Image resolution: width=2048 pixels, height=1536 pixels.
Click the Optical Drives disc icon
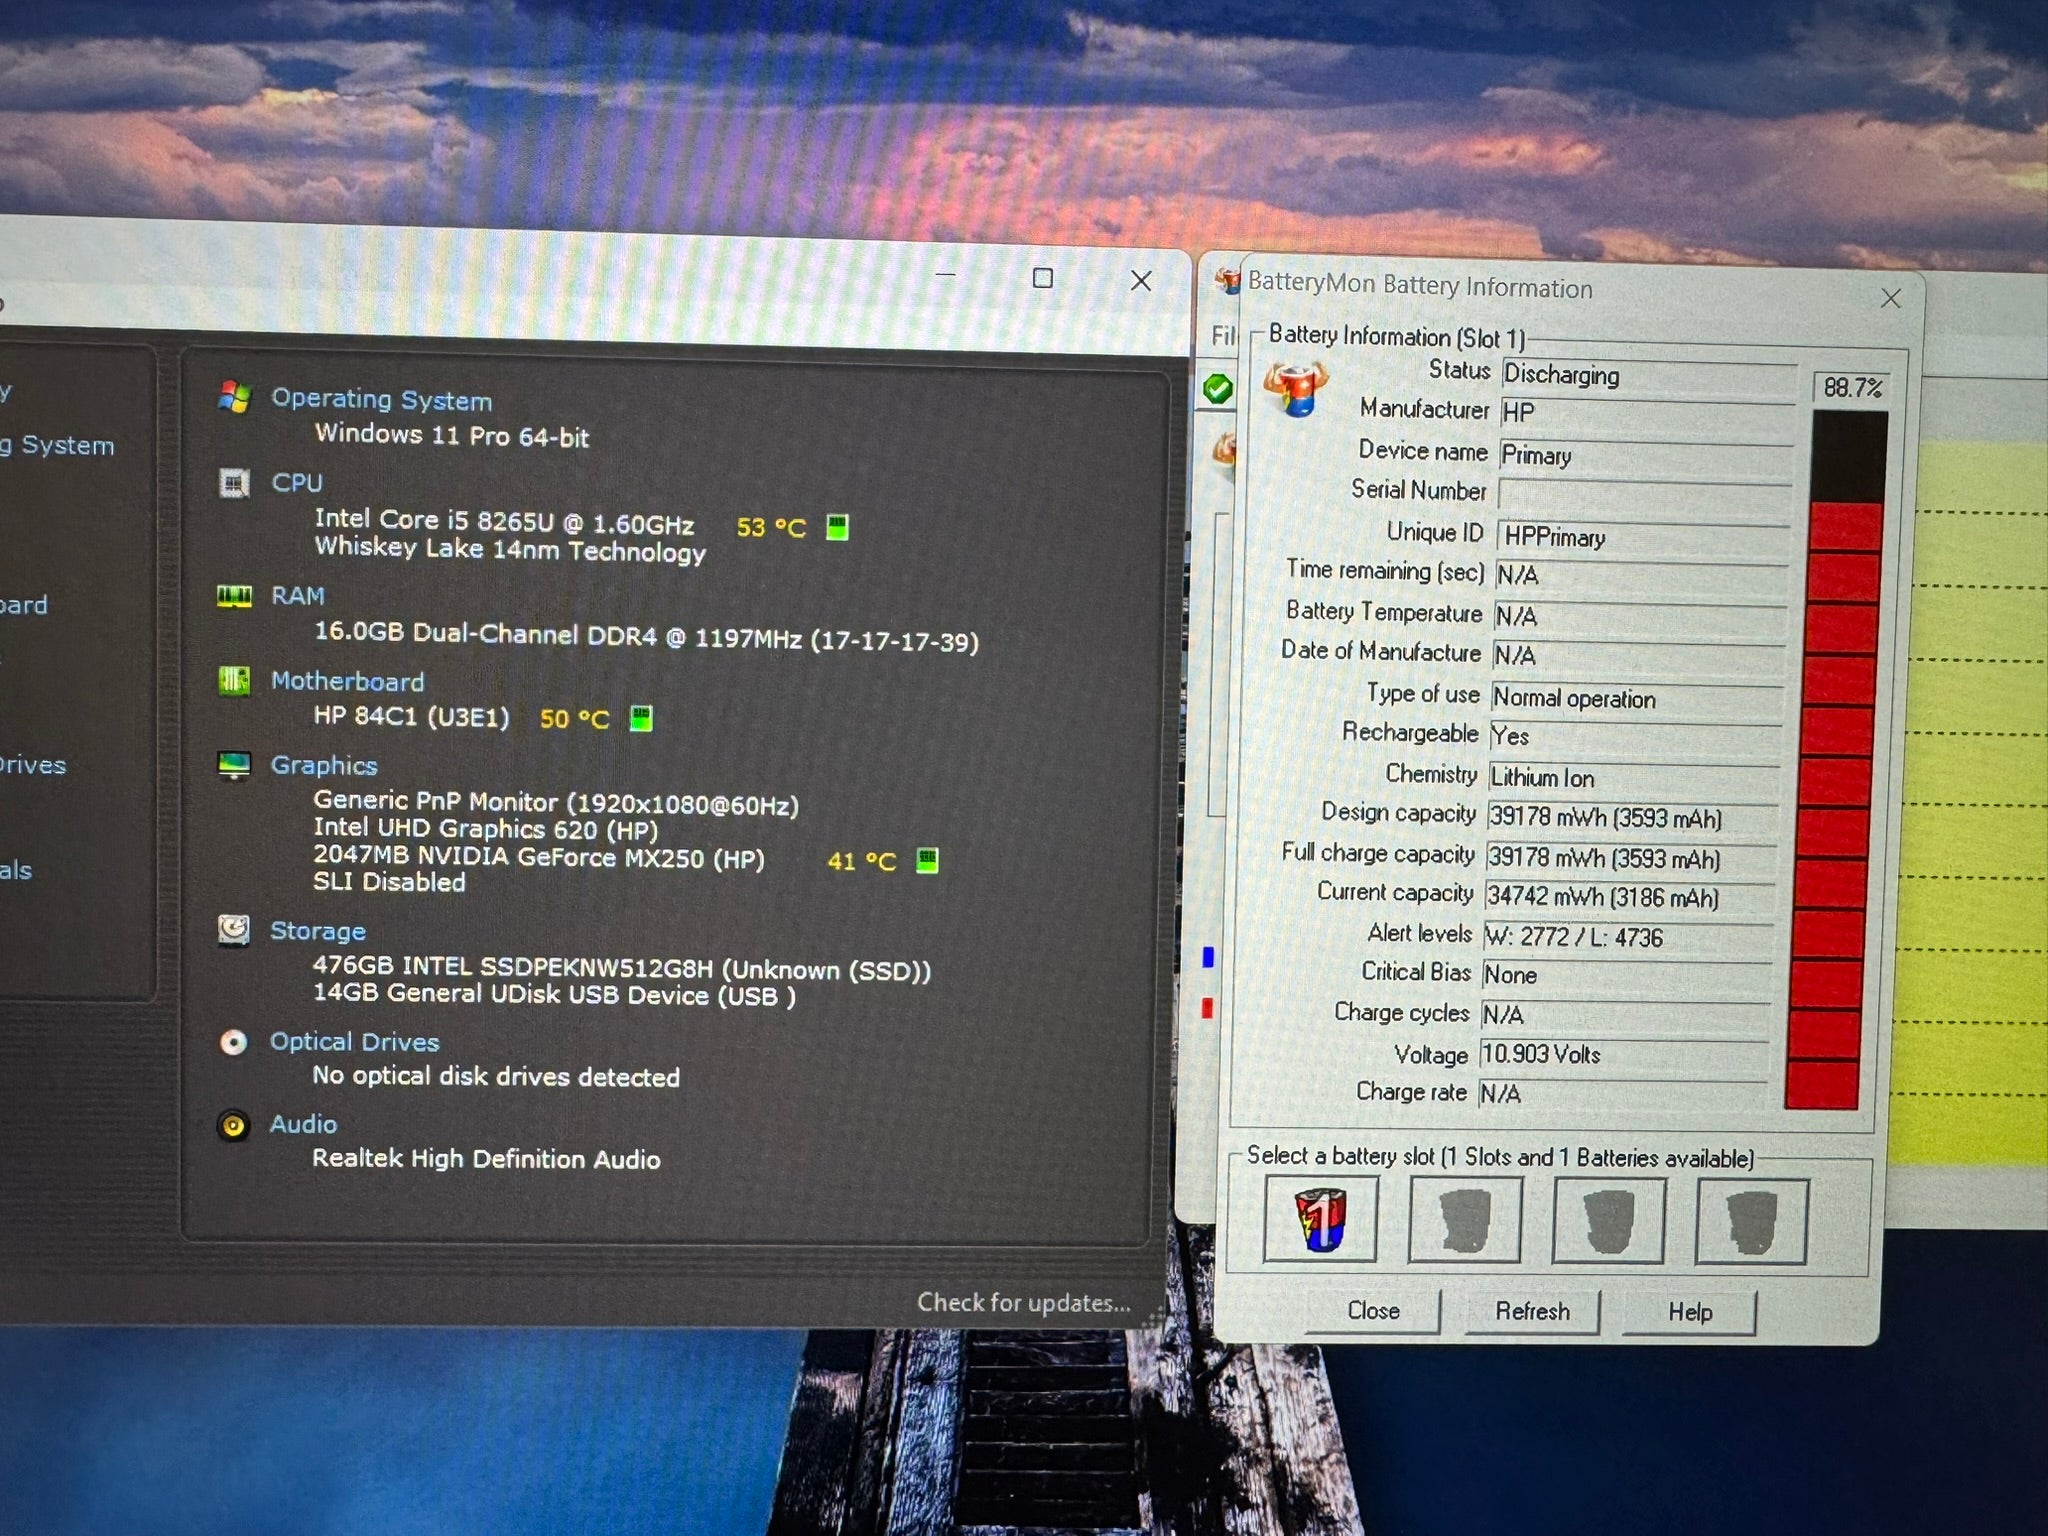pos(233,1043)
